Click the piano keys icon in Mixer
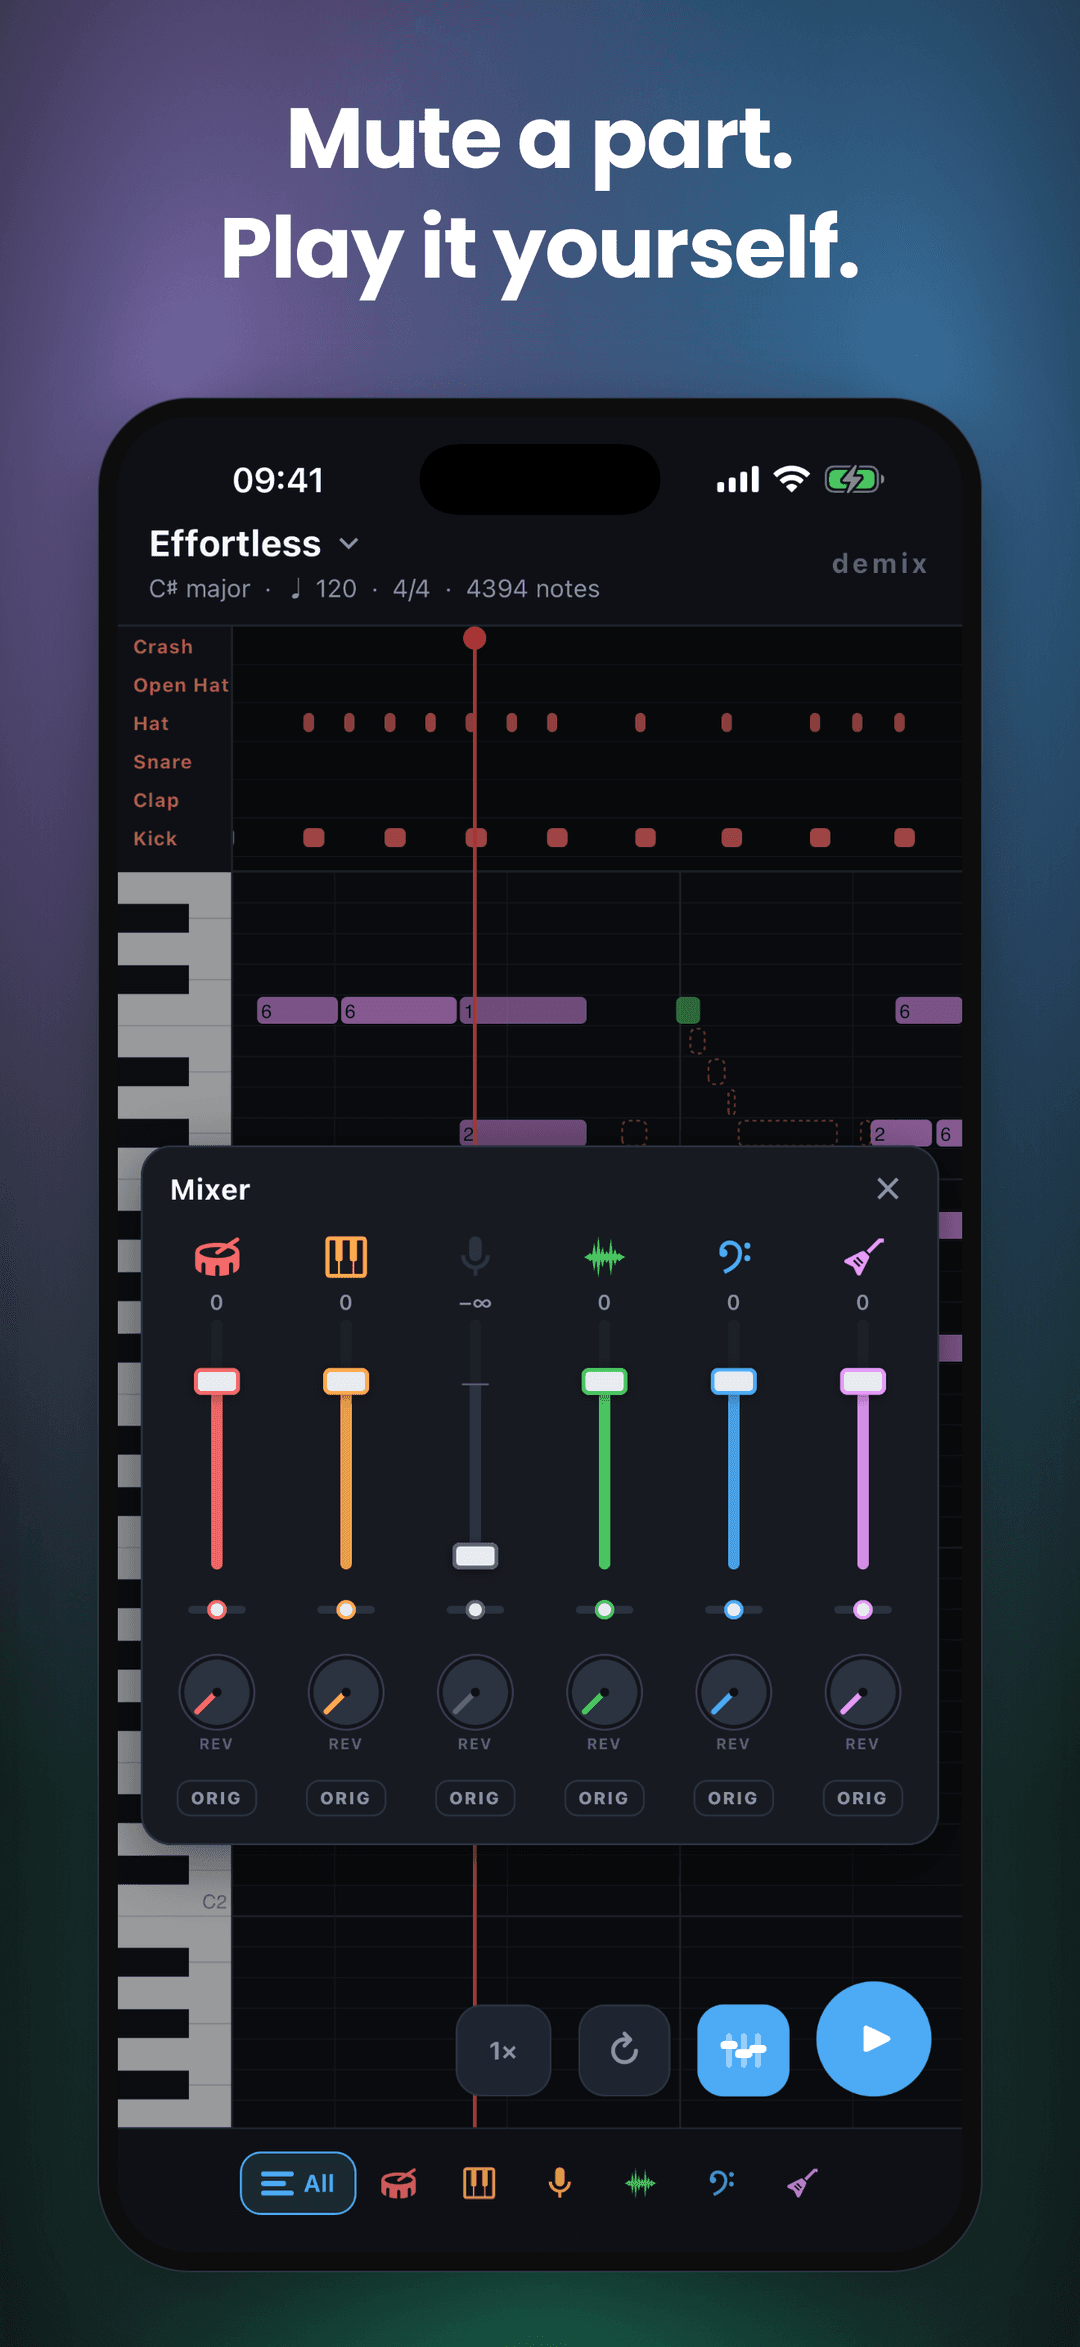Screen dimensions: 1080x2347 (346, 1256)
